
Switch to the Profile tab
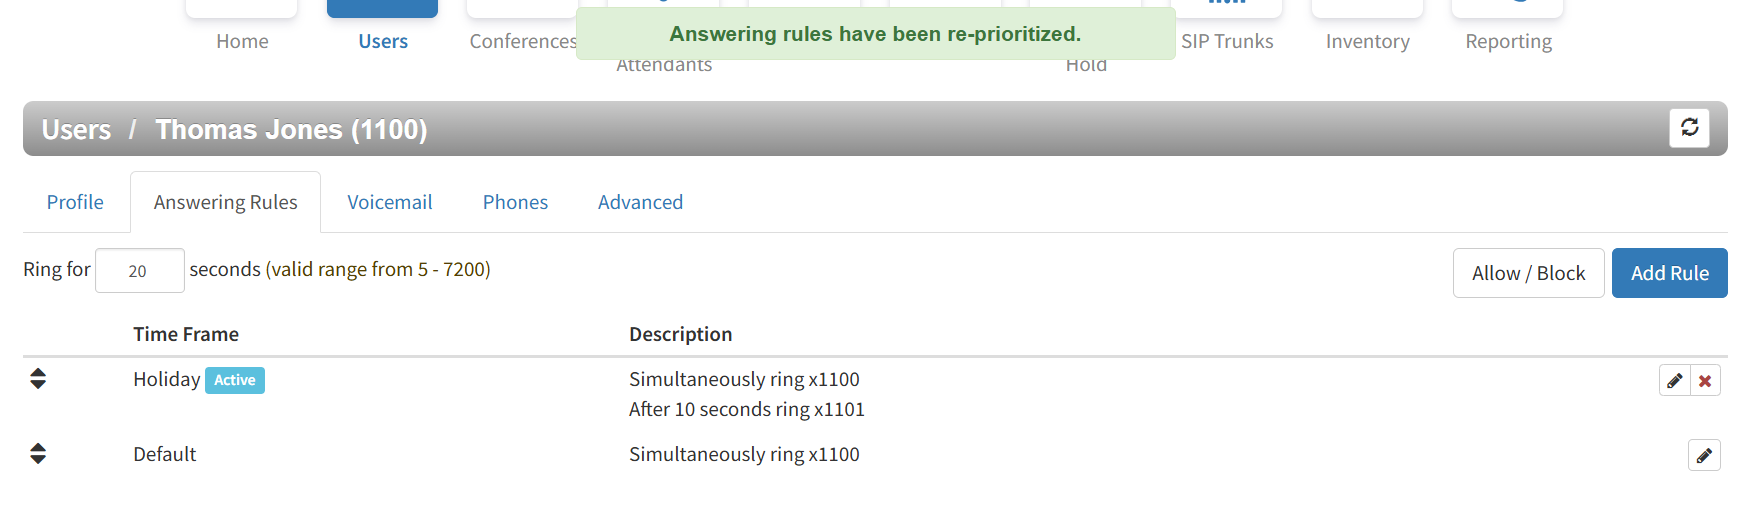[x=75, y=202]
